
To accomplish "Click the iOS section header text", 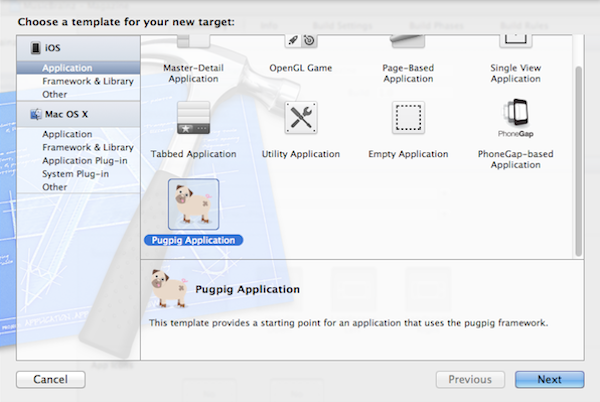I will coord(52,48).
